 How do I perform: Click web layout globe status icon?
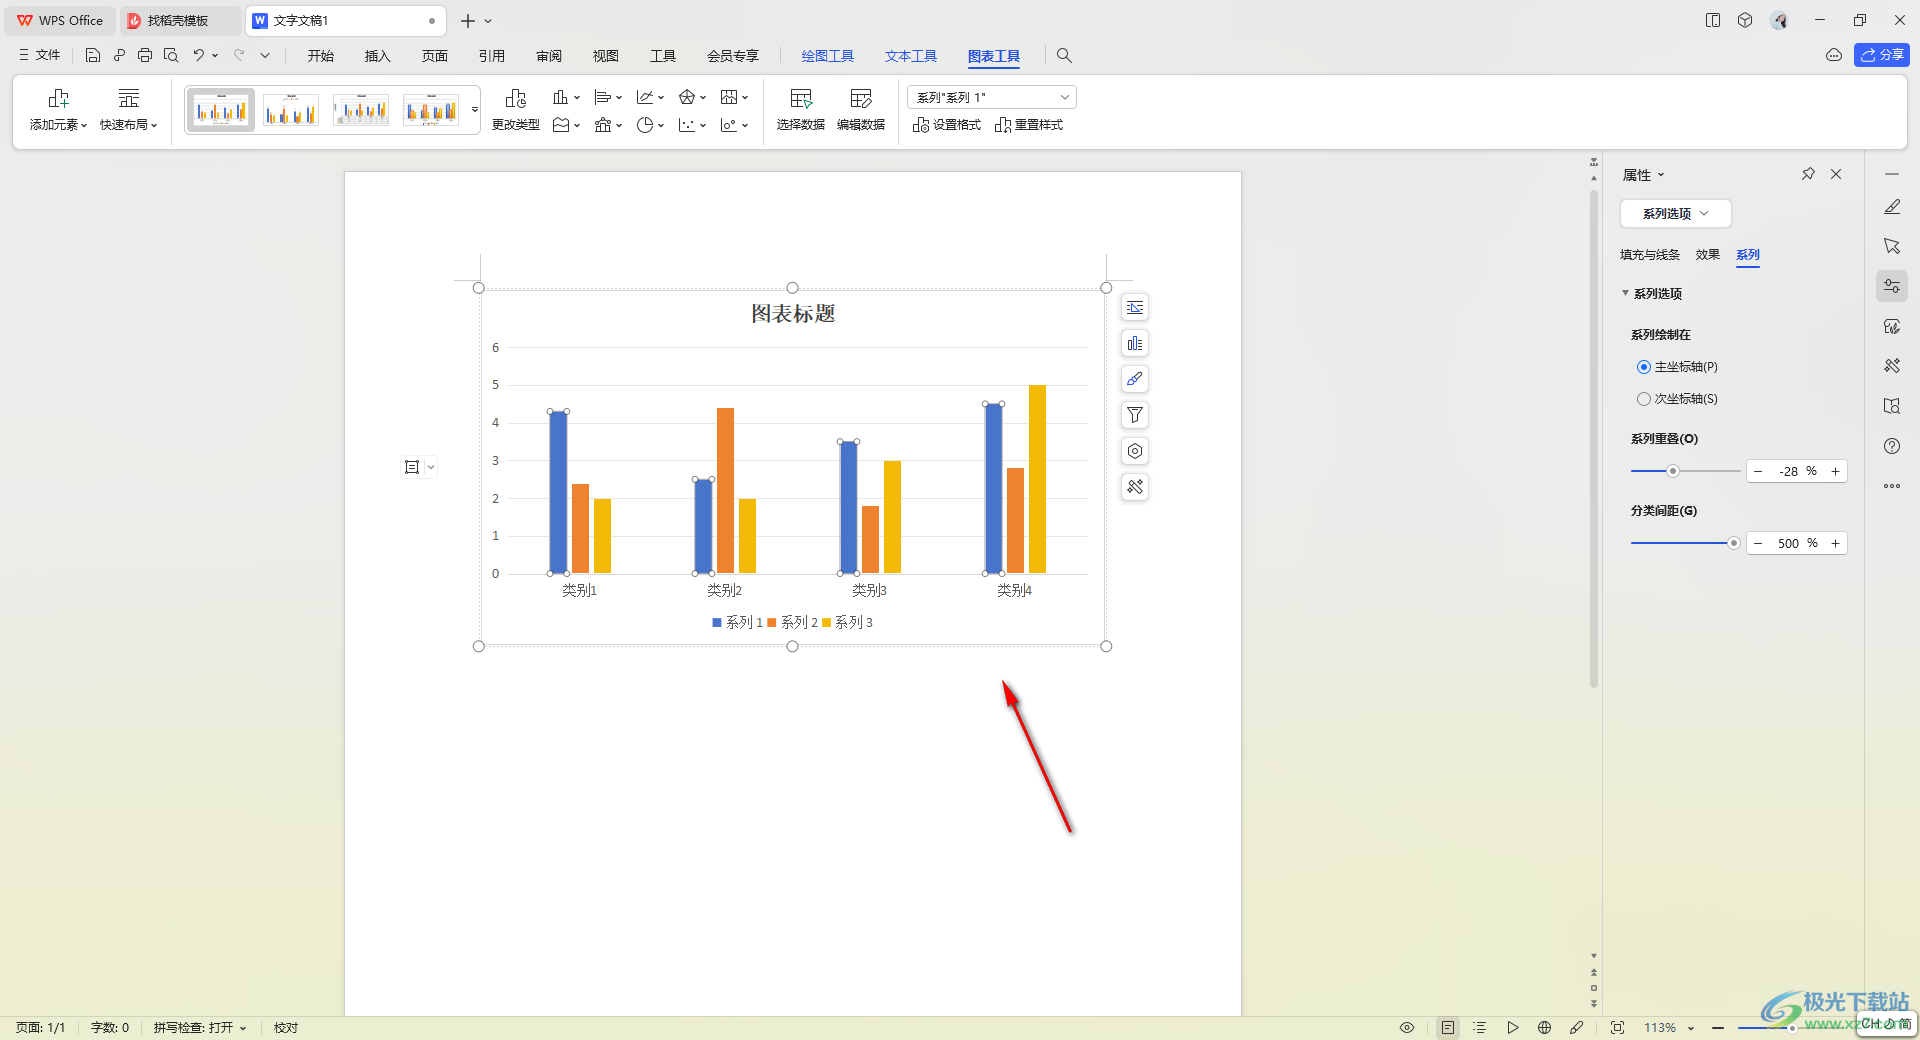(x=1544, y=1028)
